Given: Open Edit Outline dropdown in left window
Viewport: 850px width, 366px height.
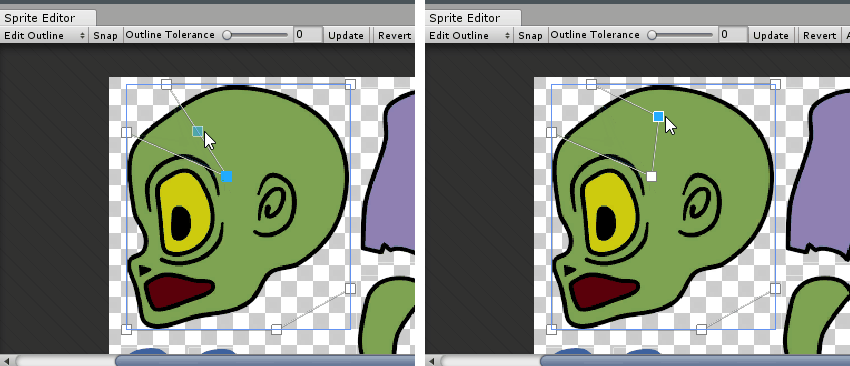Looking at the screenshot, I should point(44,35).
